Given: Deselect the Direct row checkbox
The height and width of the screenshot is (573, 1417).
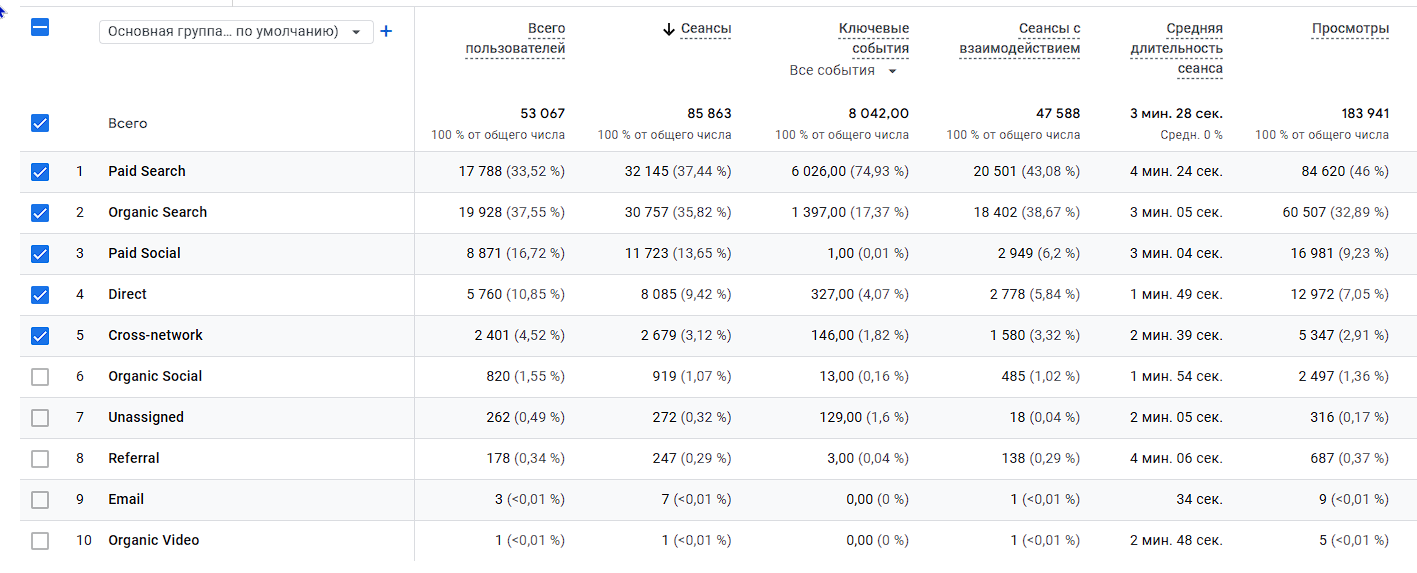Looking at the screenshot, I should pos(40,295).
